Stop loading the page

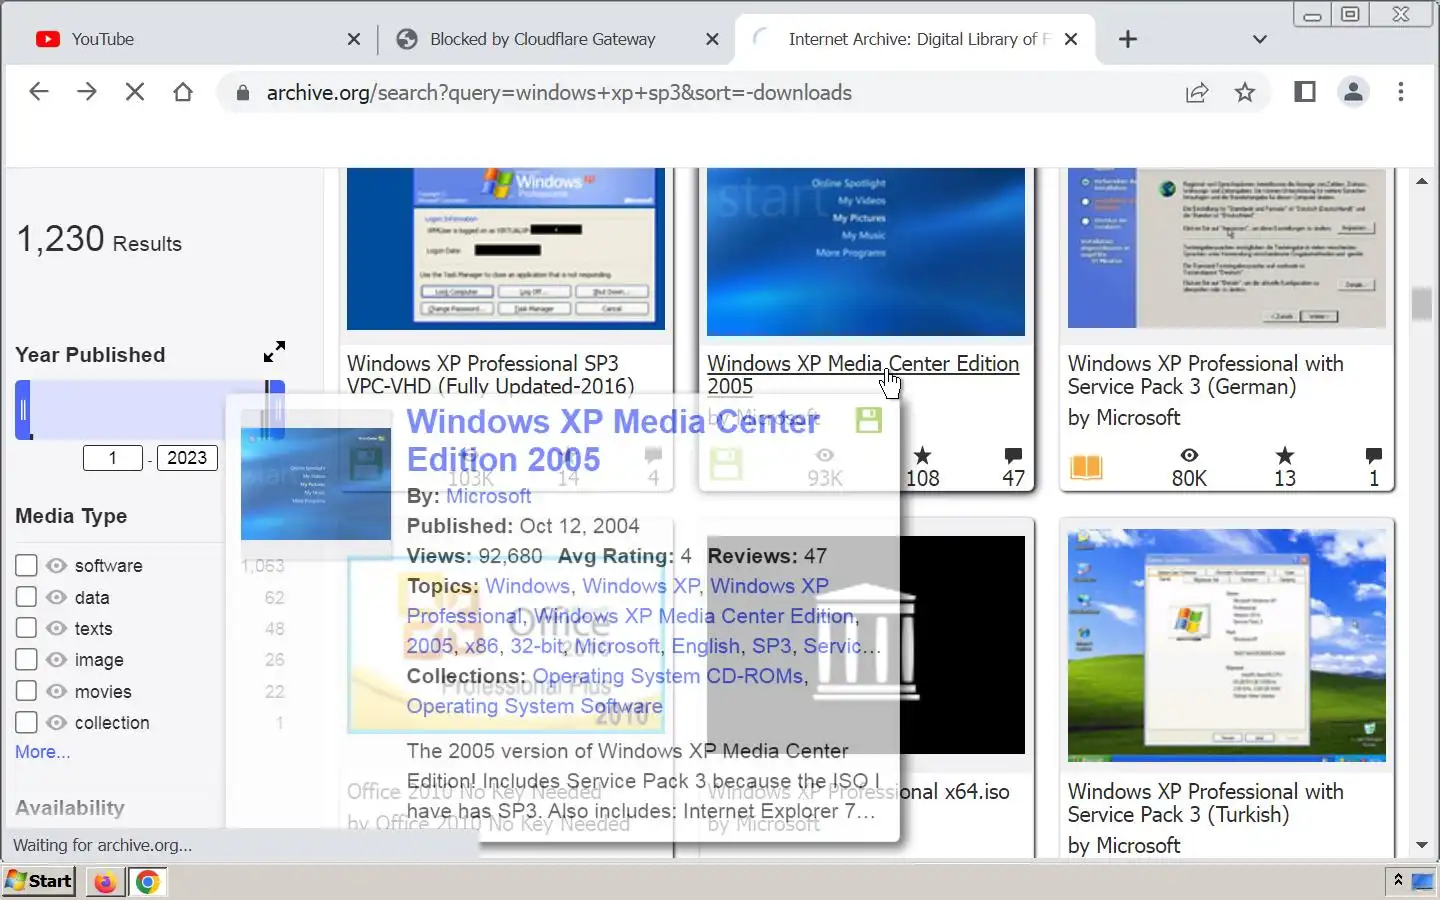point(135,92)
